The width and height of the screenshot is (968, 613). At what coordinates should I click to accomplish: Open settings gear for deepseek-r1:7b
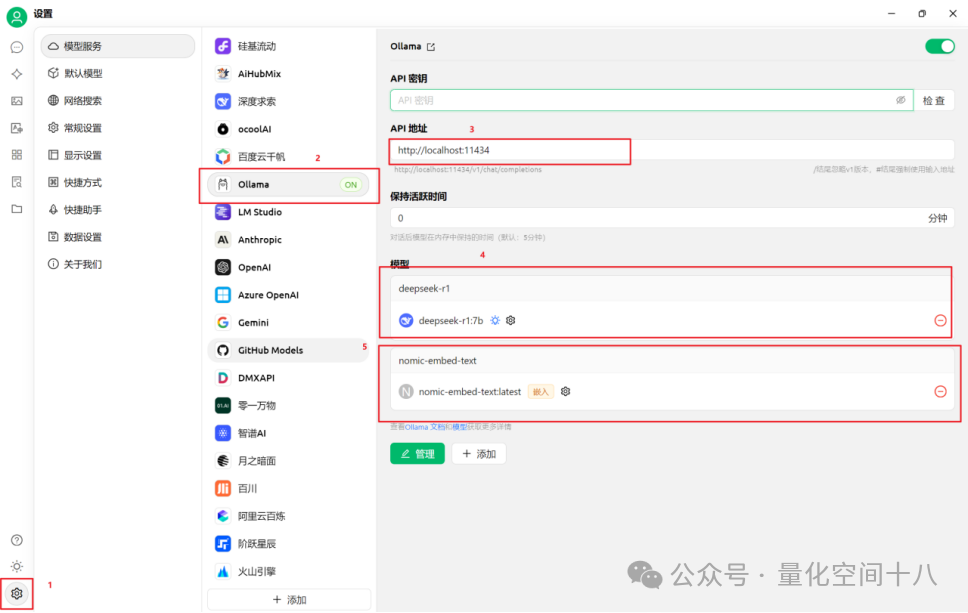(x=511, y=320)
